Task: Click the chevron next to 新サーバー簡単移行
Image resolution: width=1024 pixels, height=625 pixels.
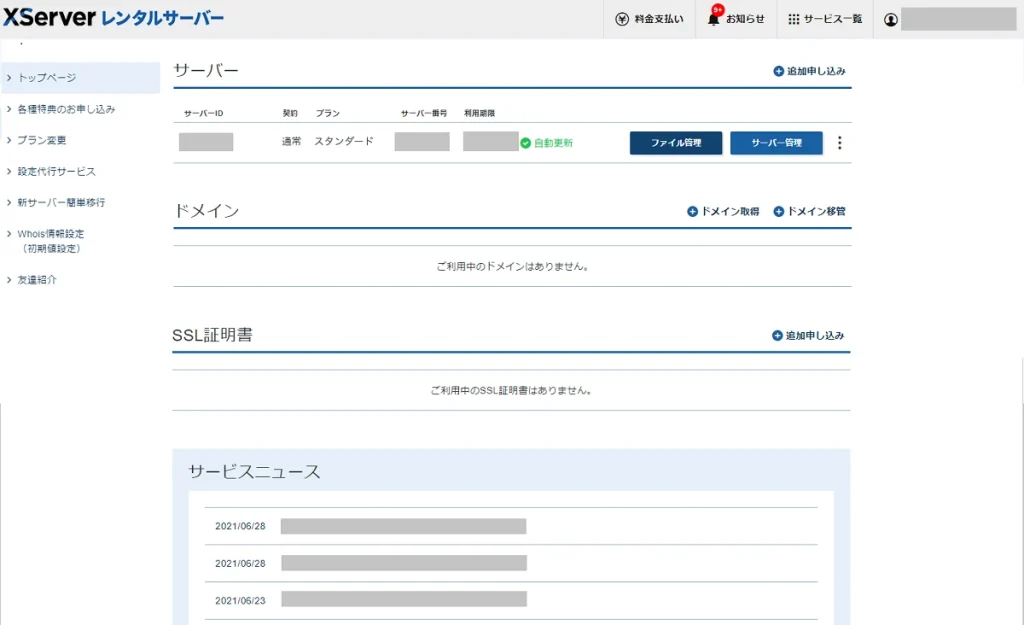Action: 8,202
